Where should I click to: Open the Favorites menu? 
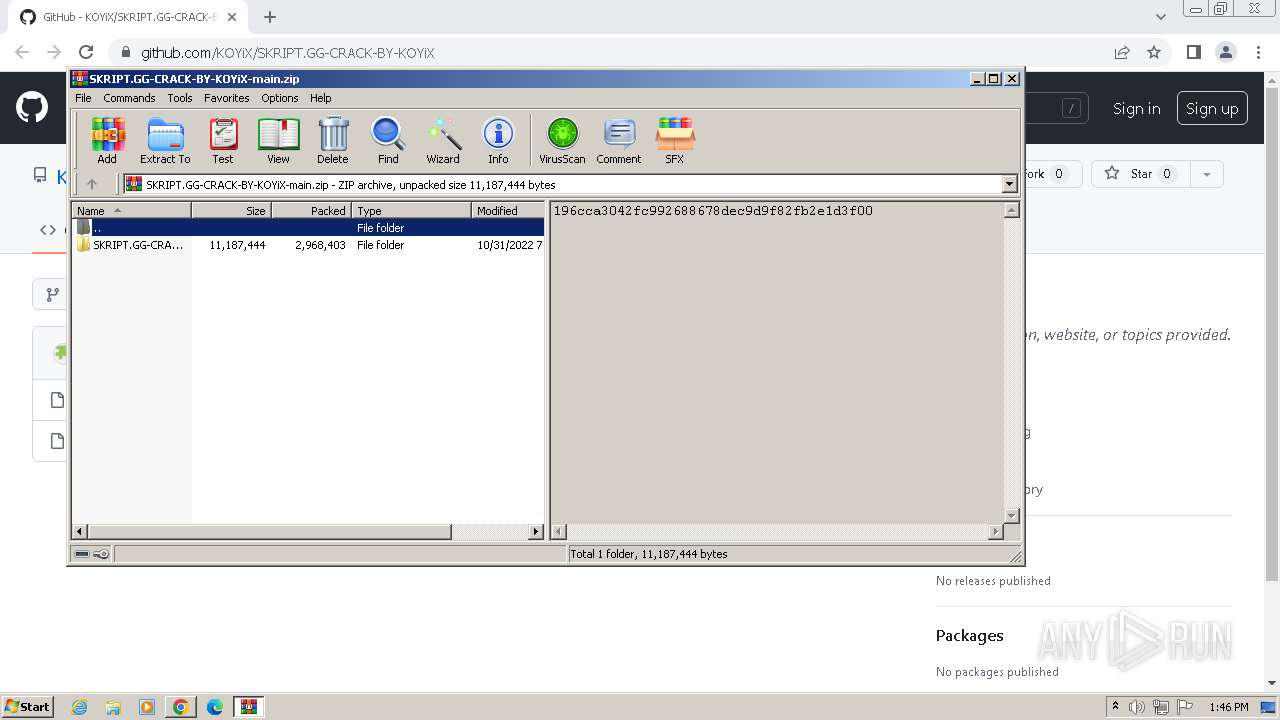click(x=227, y=98)
